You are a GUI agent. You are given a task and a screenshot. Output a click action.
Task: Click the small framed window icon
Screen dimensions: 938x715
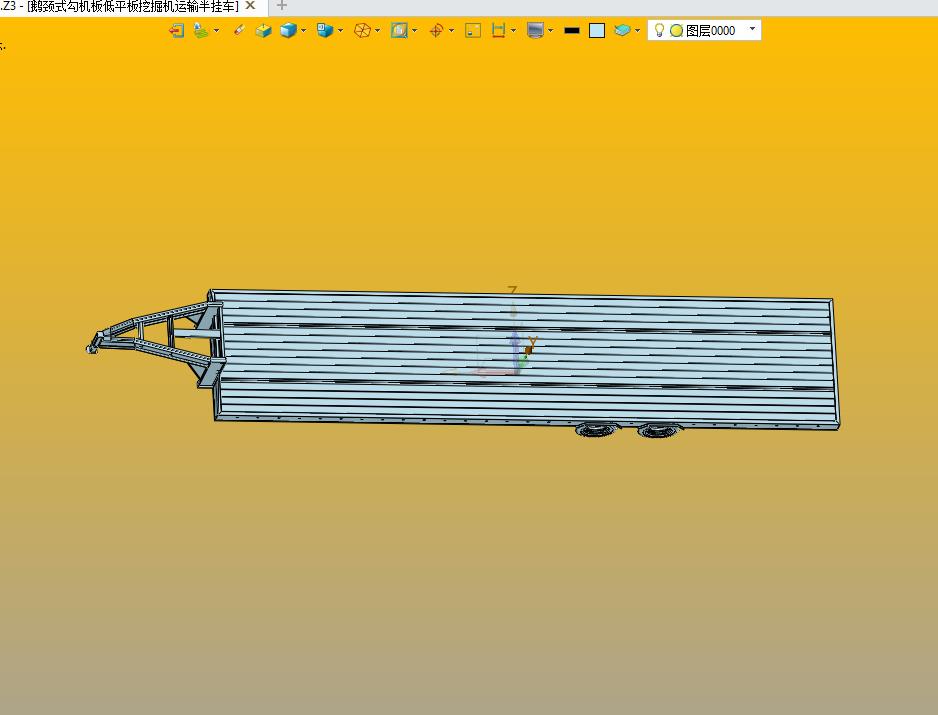click(473, 30)
